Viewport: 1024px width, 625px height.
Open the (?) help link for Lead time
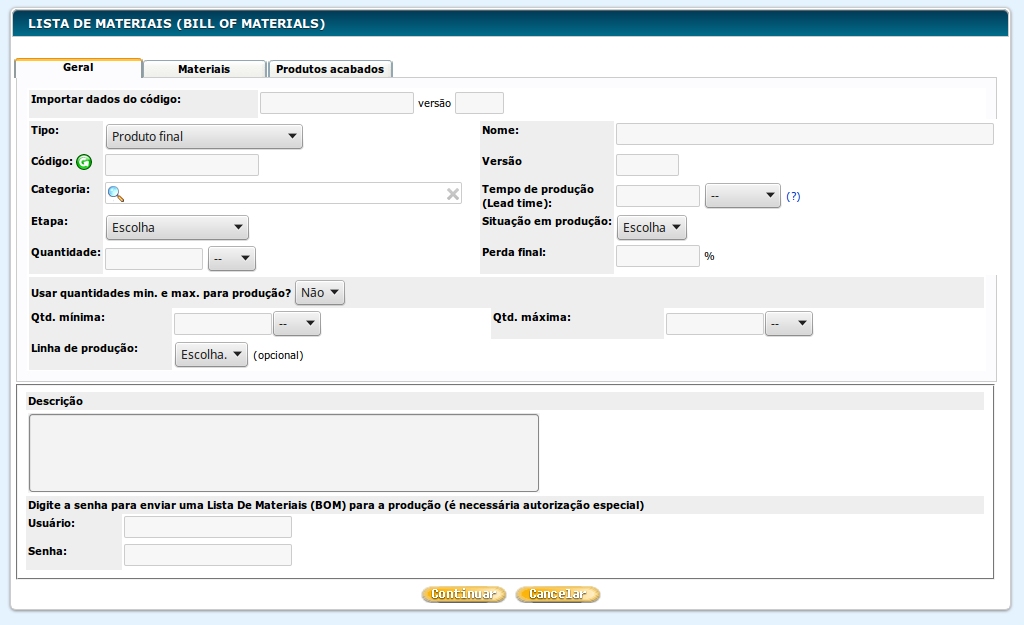[x=793, y=197]
